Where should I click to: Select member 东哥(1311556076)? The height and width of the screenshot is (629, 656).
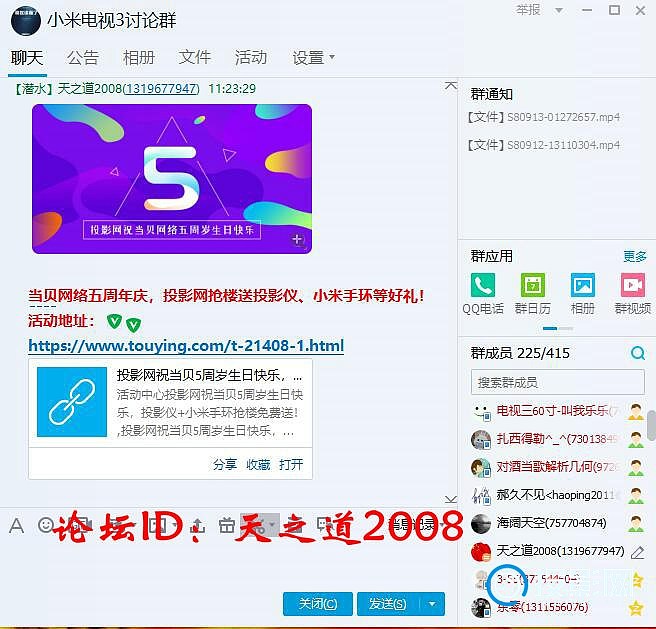[x=558, y=608]
